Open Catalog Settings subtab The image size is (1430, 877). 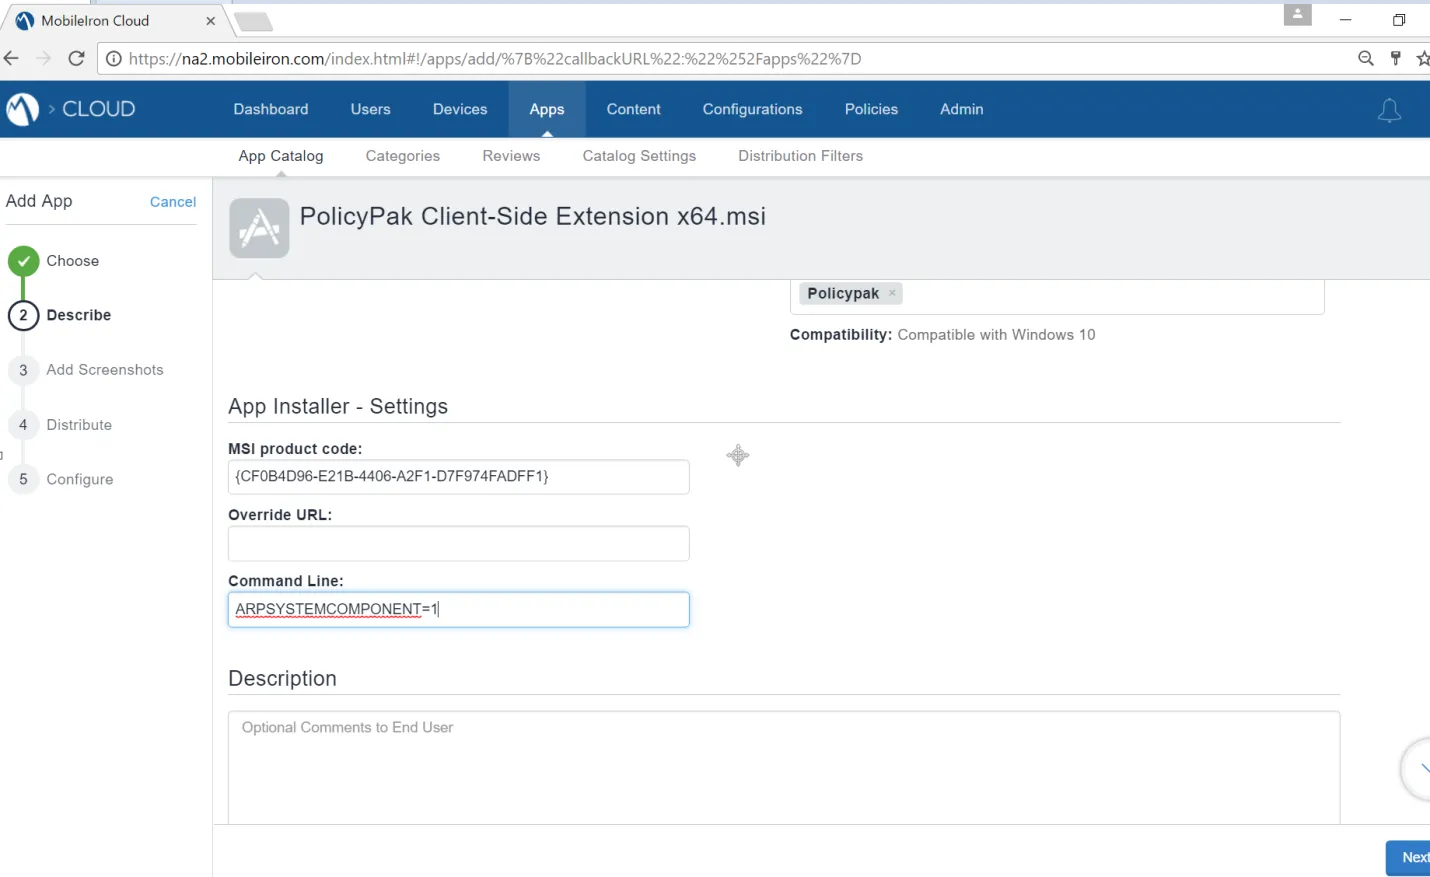639,156
